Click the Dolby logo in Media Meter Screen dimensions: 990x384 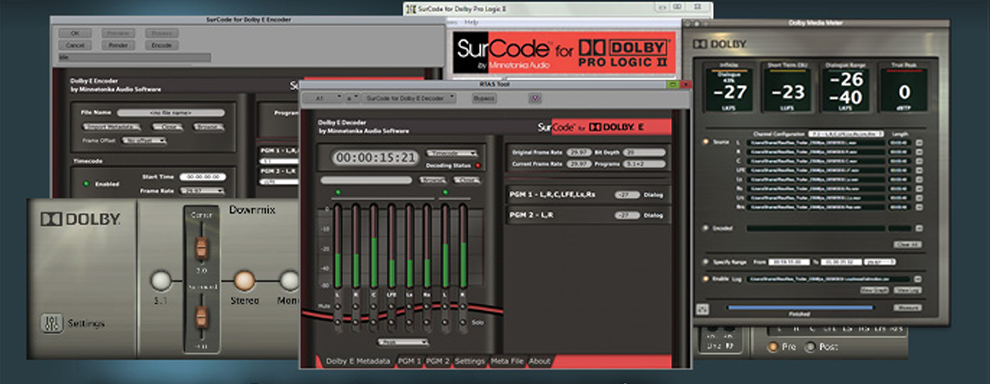(720, 44)
